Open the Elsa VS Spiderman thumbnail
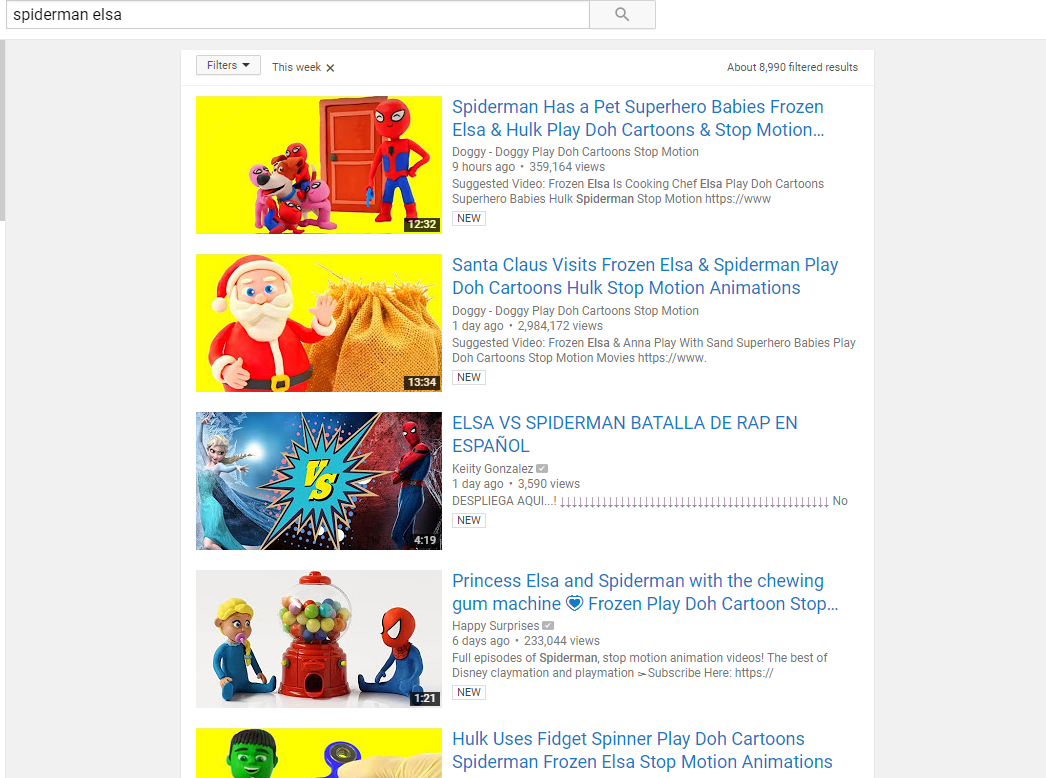This screenshot has height=778, width=1046. (319, 481)
